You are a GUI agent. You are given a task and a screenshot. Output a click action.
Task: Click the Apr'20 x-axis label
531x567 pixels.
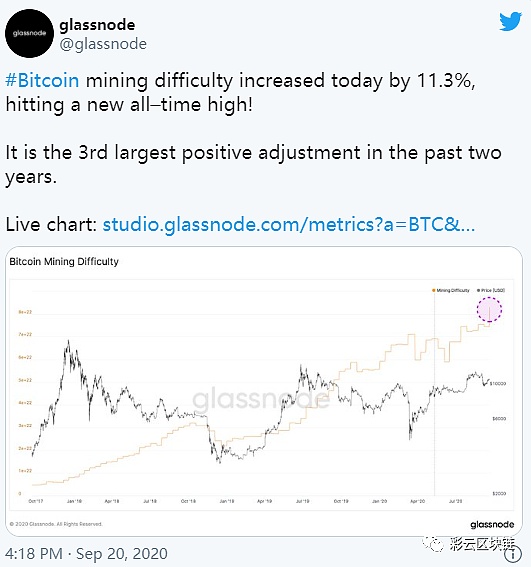click(417, 501)
